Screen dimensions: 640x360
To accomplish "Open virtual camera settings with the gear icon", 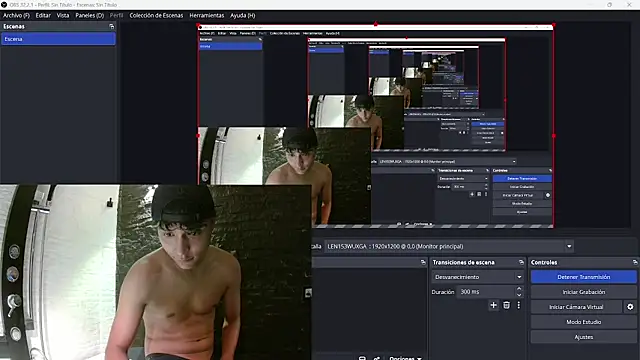I will (x=630, y=307).
